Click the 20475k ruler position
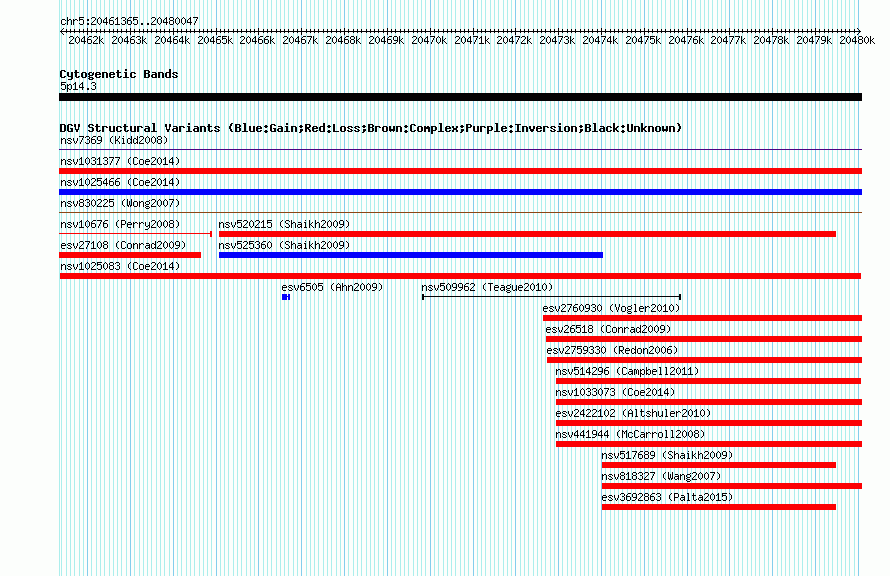The height and width of the screenshot is (576, 890). tap(643, 40)
